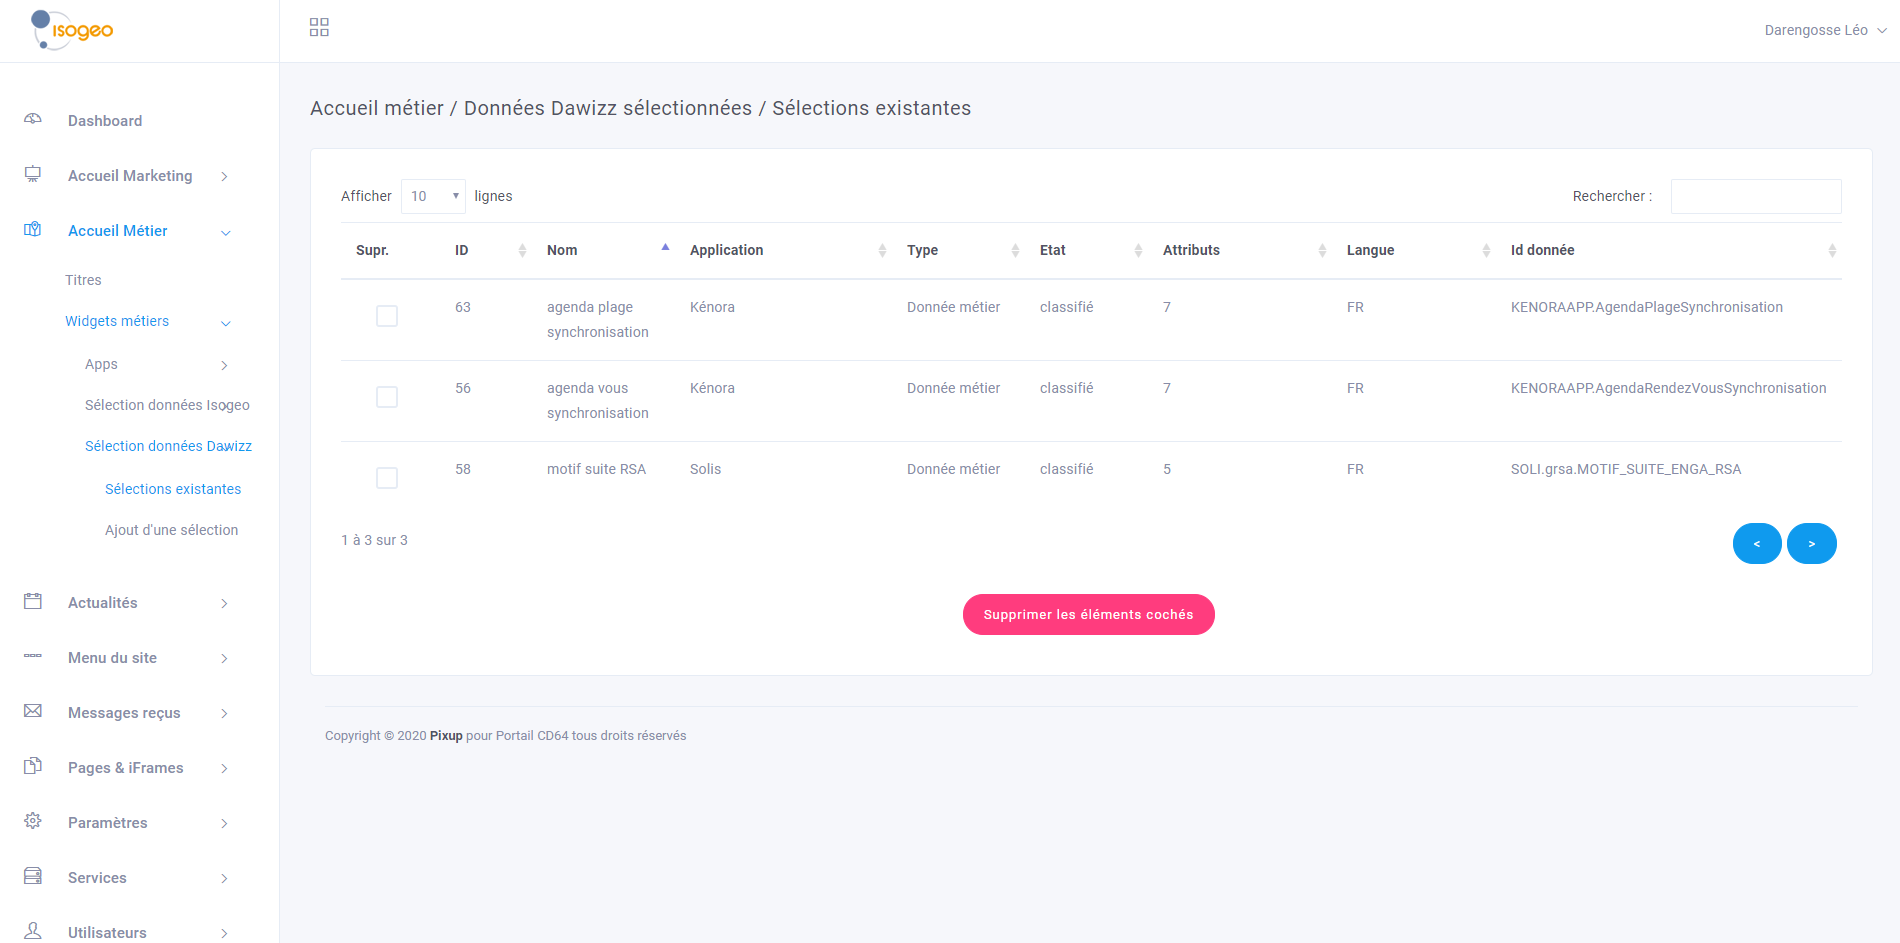1900x943 pixels.
Task: Sort by Id donnée column arrows
Action: [1832, 250]
